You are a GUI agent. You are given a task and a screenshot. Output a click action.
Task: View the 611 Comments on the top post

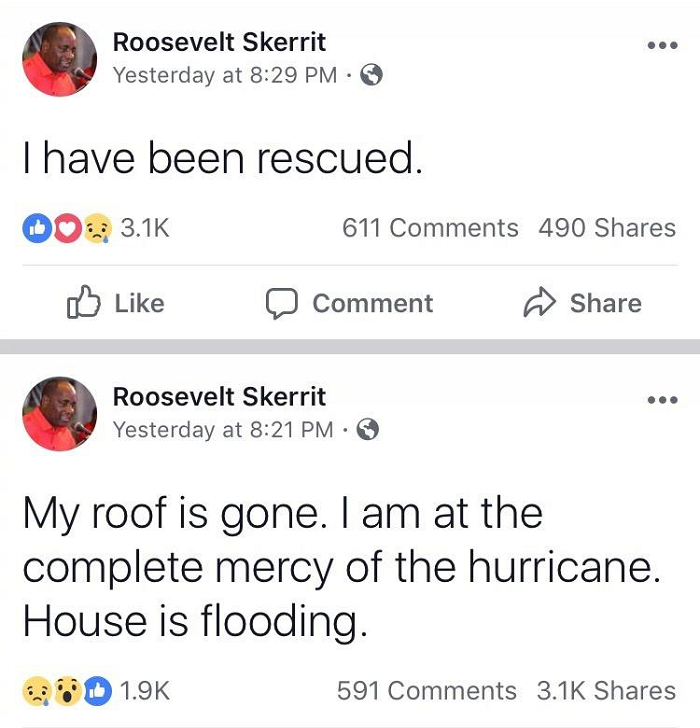(430, 228)
